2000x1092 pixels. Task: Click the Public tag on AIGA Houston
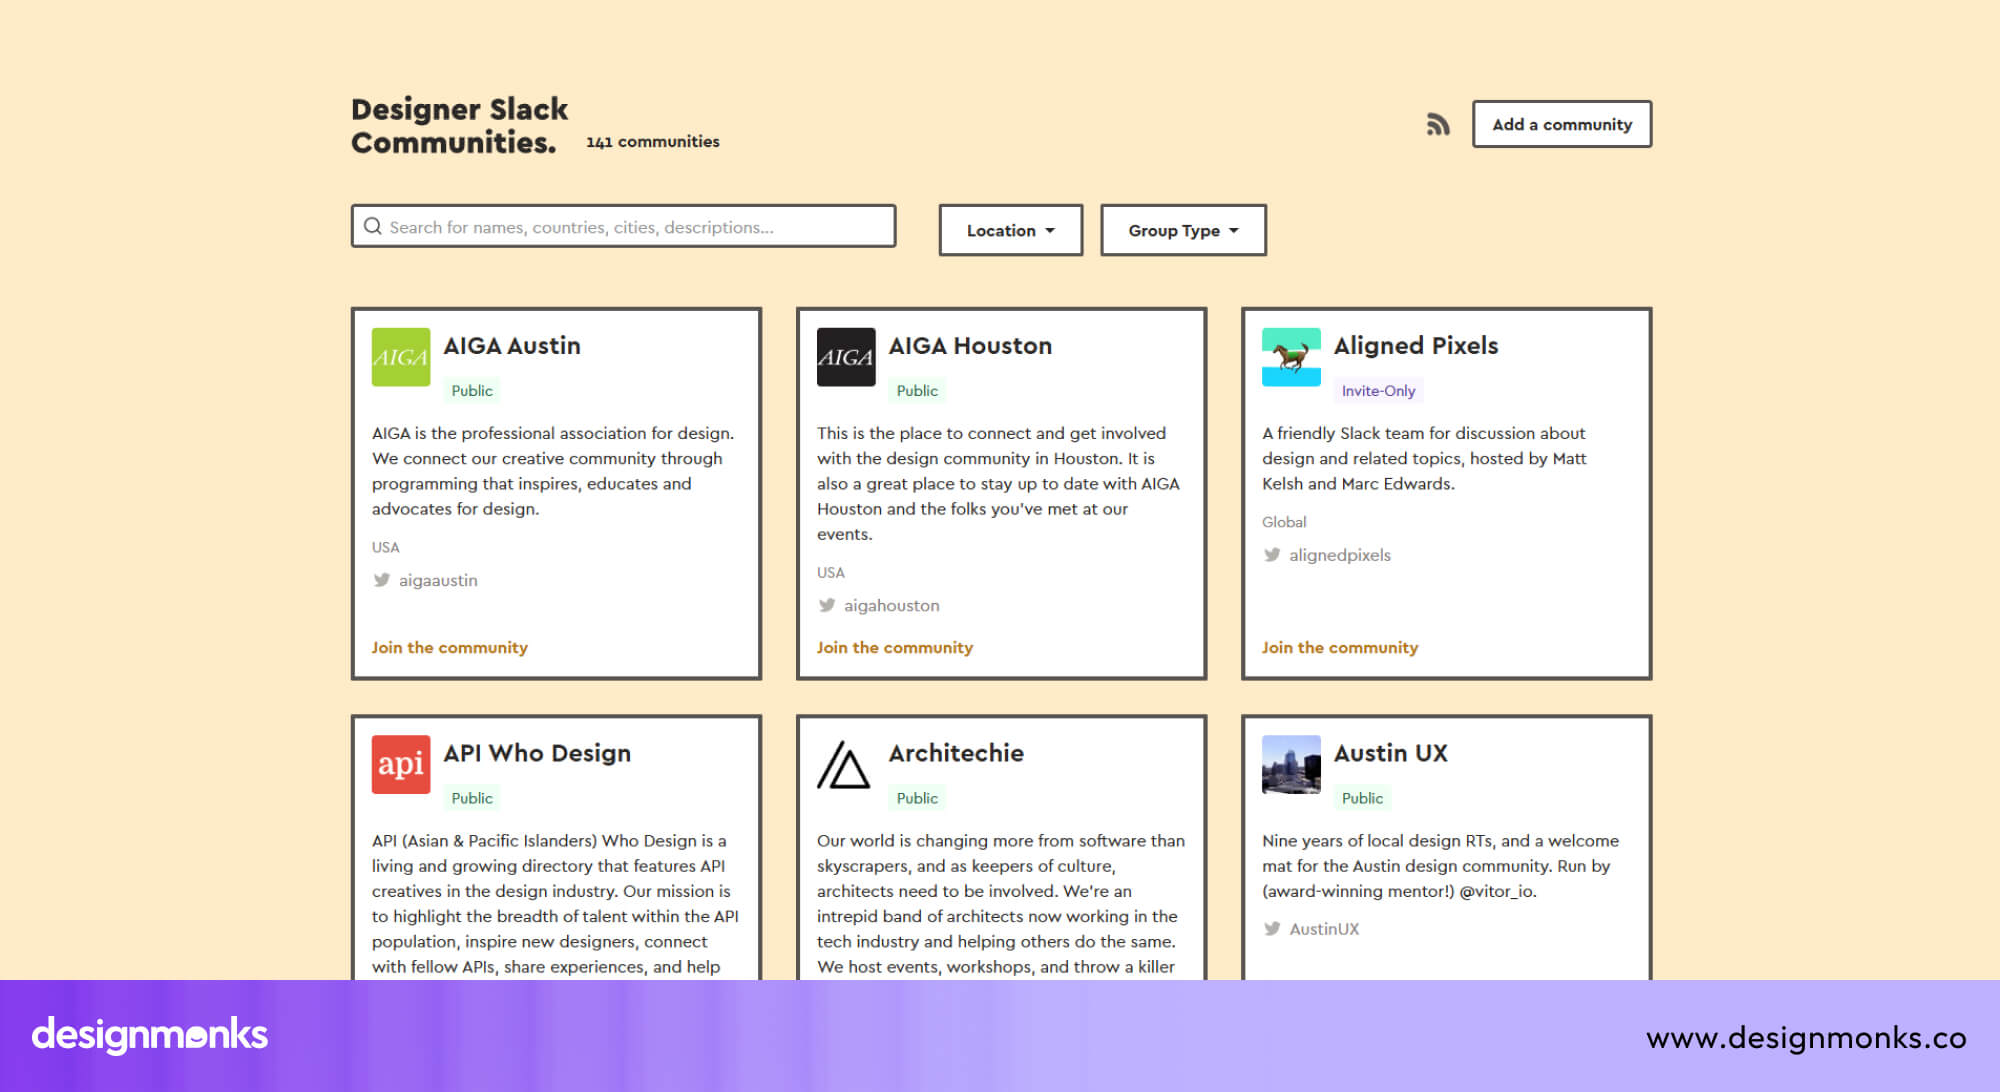click(916, 391)
